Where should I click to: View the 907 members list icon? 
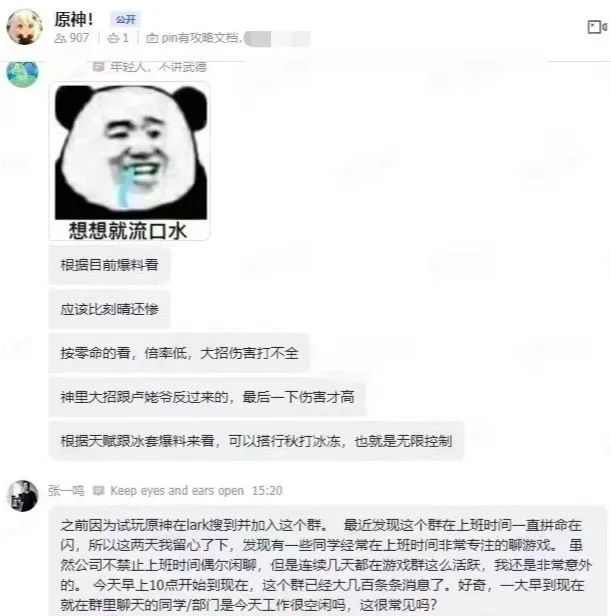pos(60,38)
